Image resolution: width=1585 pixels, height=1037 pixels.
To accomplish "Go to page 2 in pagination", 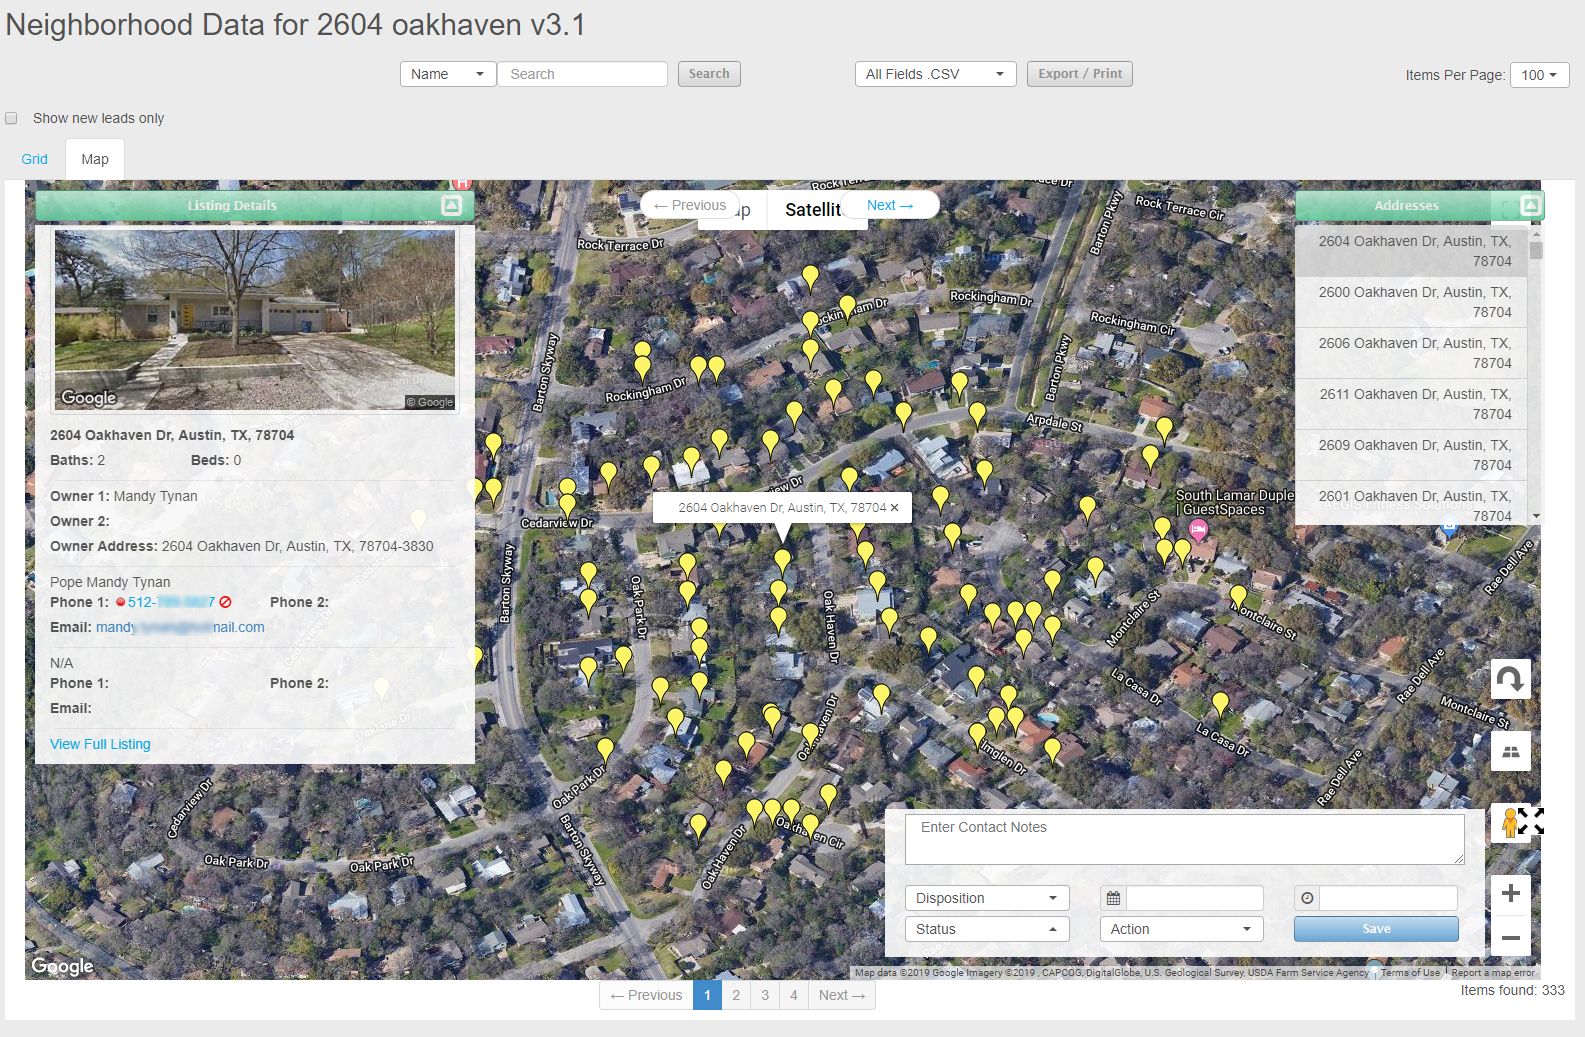I will tap(736, 995).
